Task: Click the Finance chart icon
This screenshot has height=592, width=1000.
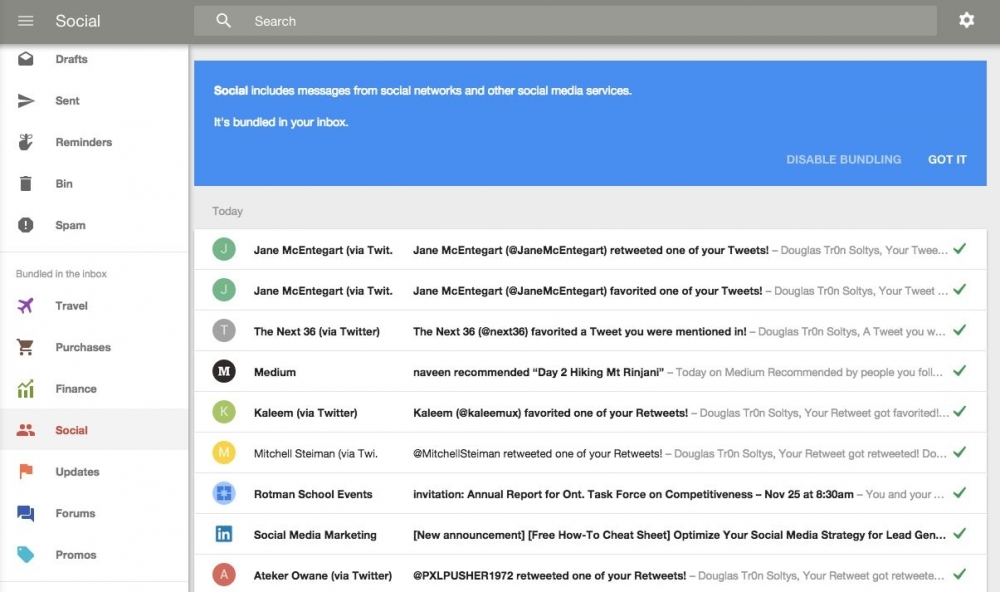Action: [26, 388]
